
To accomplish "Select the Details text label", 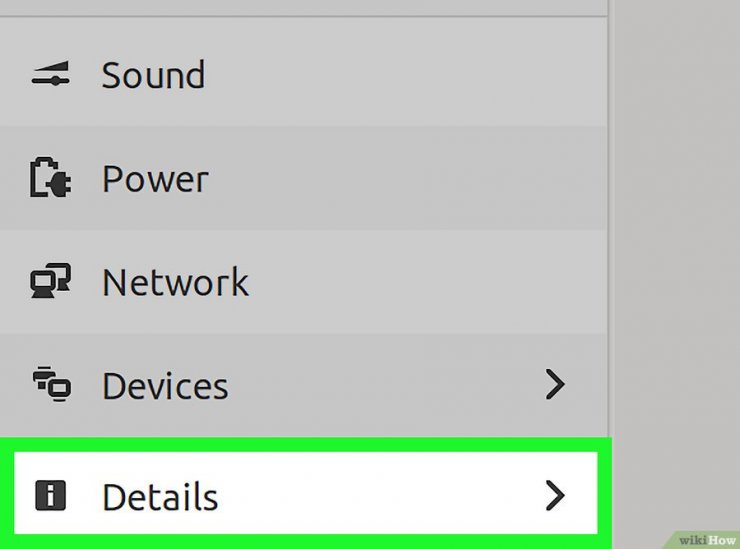I will (160, 496).
